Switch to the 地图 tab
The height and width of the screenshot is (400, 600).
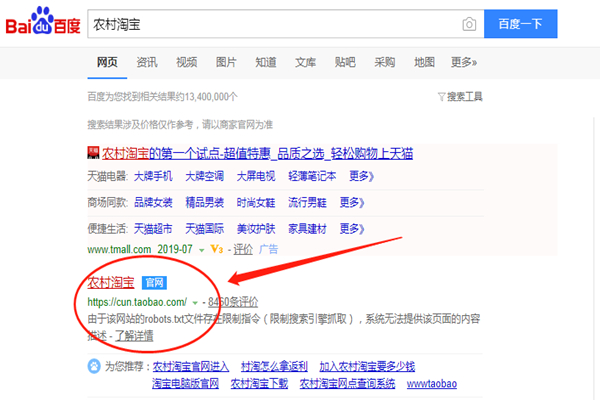point(424,62)
